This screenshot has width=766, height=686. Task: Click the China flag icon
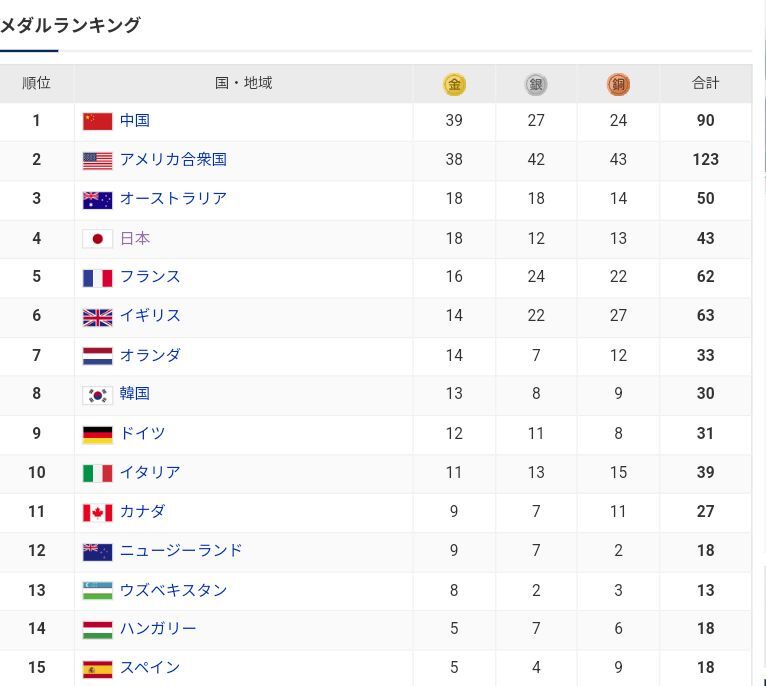[x=98, y=121]
